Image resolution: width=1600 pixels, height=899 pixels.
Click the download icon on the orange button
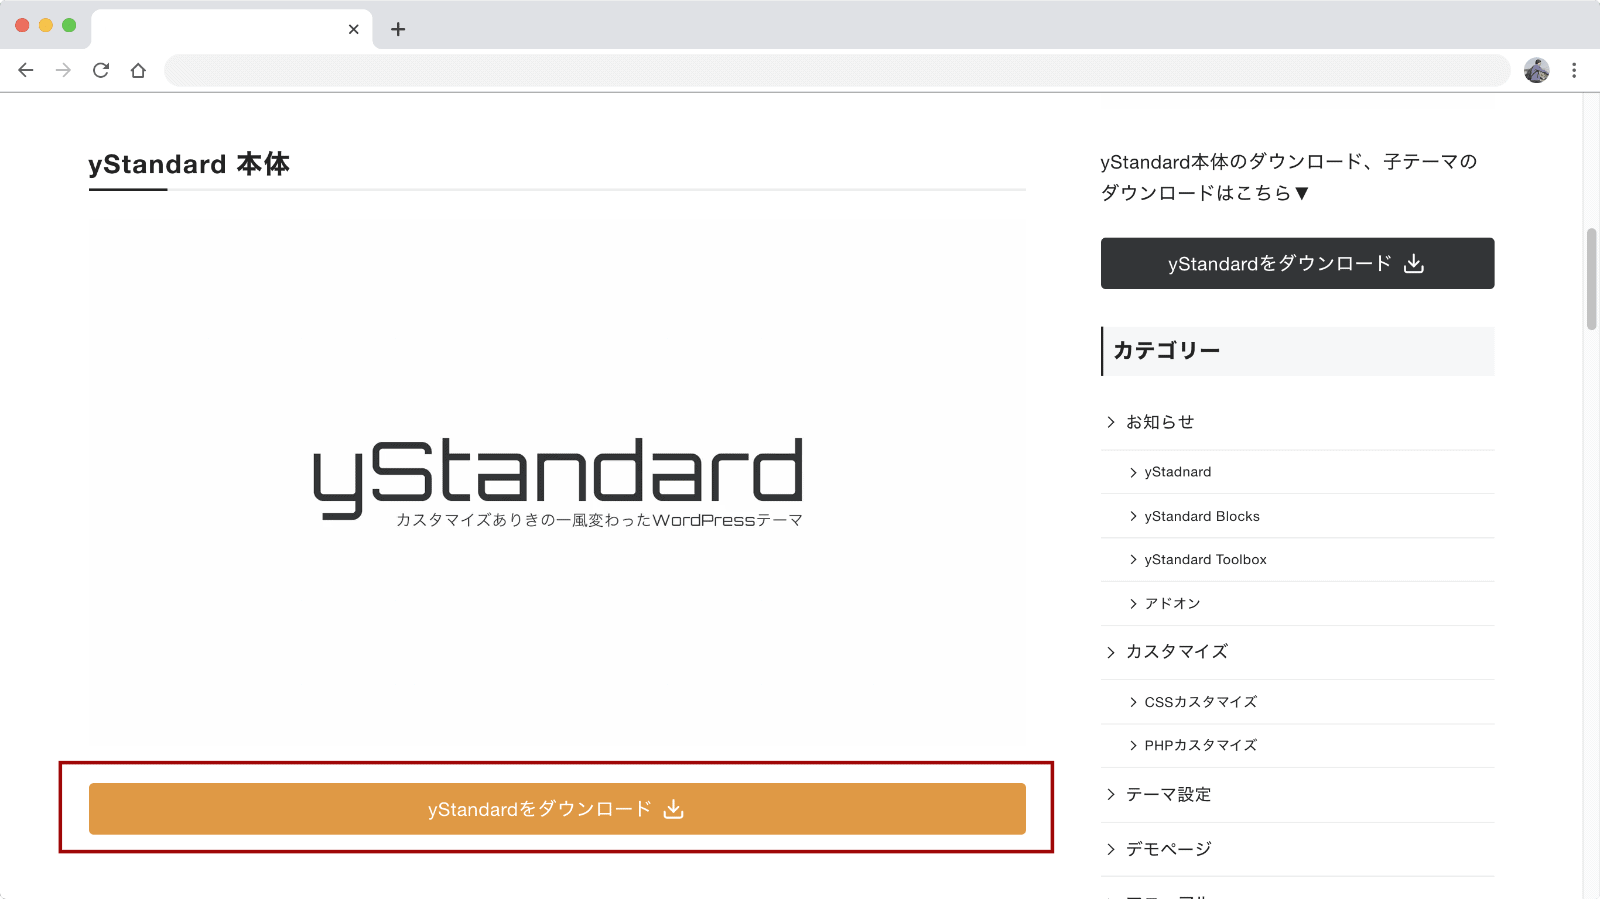[x=674, y=809]
